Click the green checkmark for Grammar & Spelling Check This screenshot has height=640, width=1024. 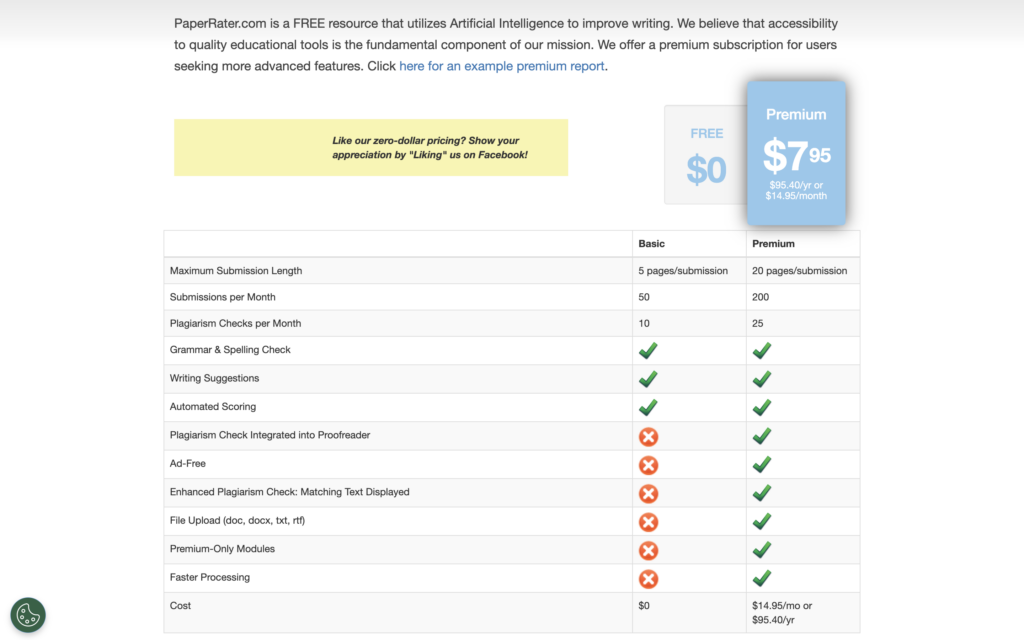[x=648, y=350]
